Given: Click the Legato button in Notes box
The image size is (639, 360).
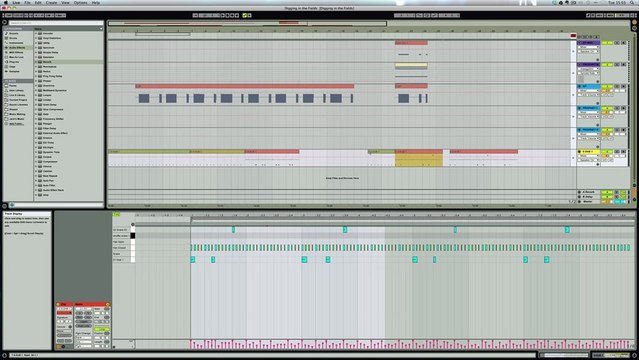Looking at the screenshot, I should pyautogui.click(x=83, y=321).
